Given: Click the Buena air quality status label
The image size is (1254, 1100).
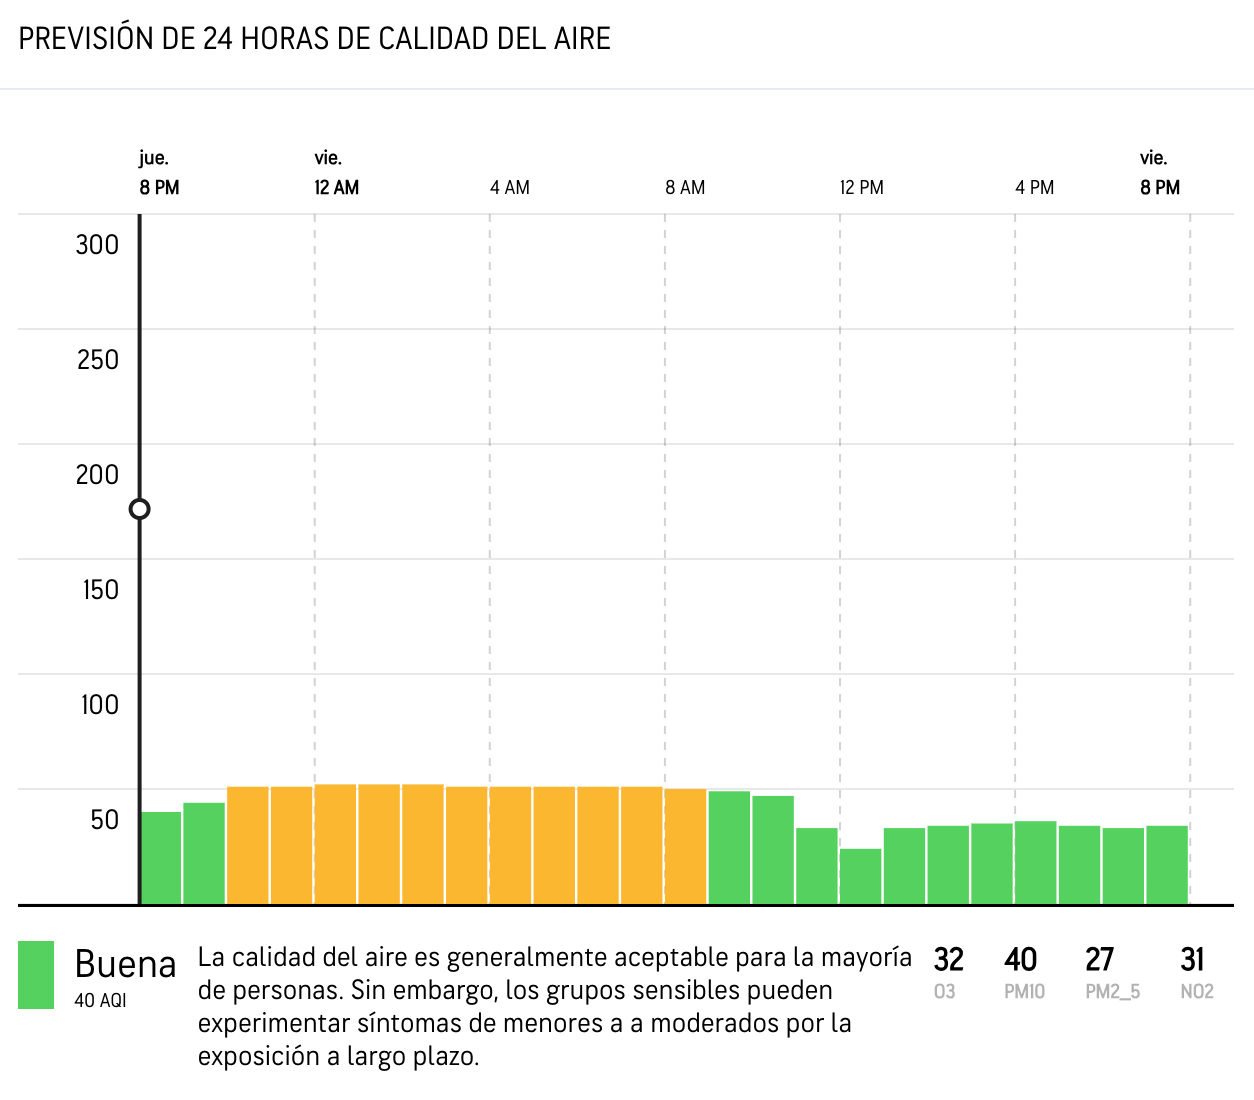Looking at the screenshot, I should coord(125,964).
